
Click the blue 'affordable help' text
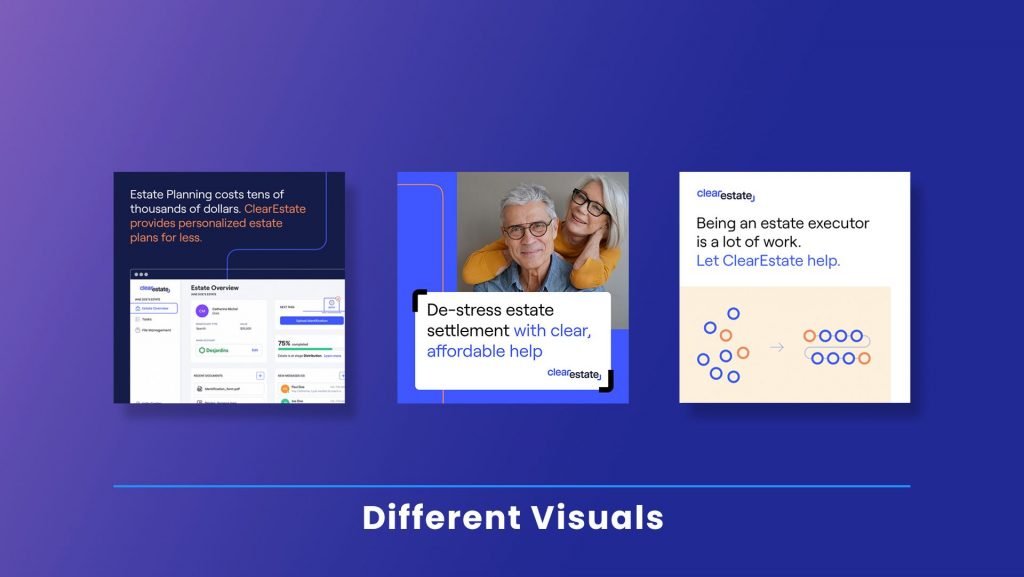(484, 351)
